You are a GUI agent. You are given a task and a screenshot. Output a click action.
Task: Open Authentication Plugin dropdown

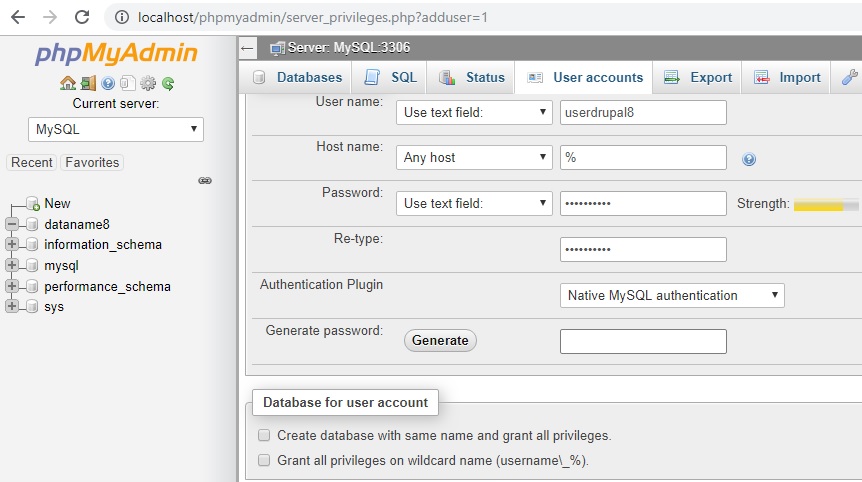672,296
